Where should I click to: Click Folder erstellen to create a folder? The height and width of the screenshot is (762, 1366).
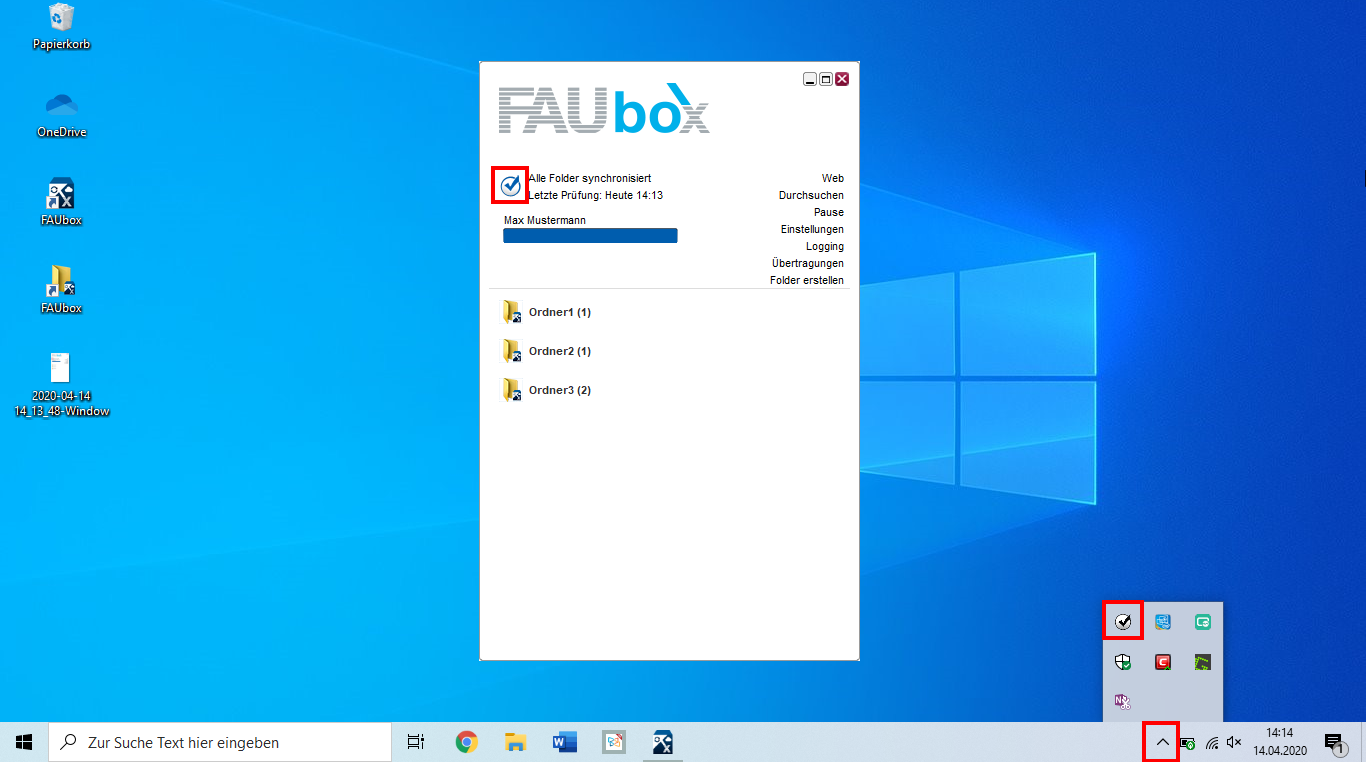807,280
